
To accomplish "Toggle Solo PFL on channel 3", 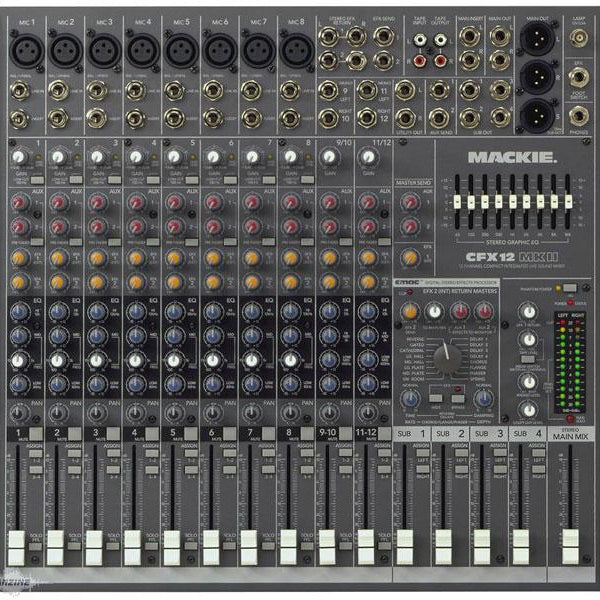I will 112,546.
